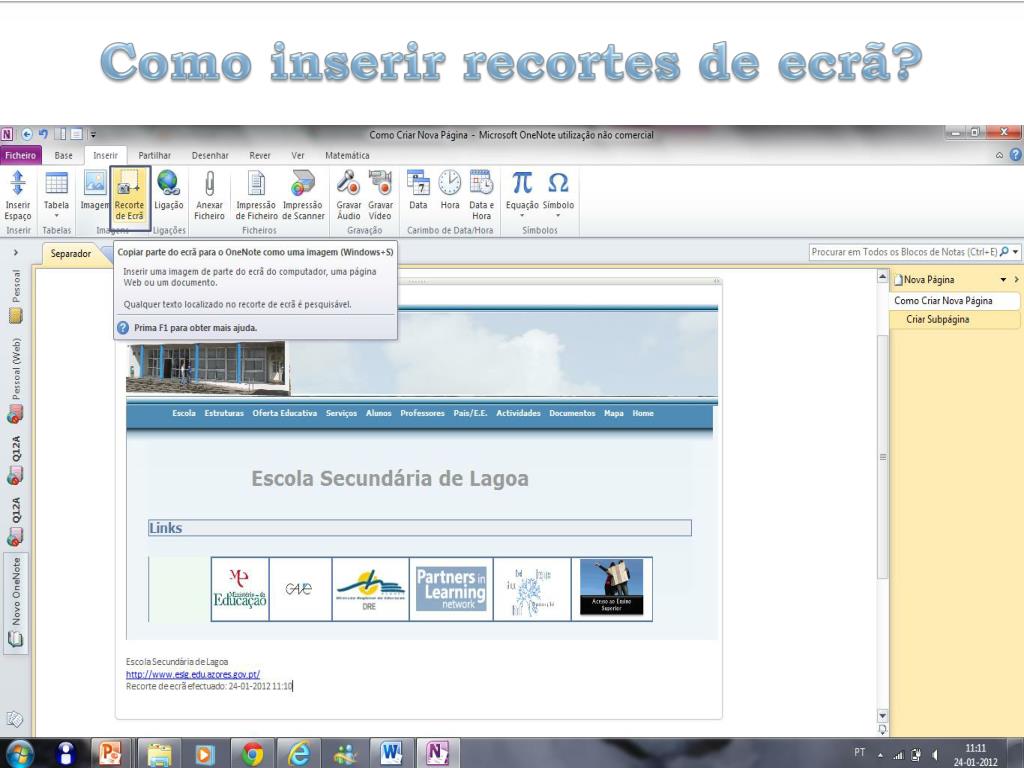Screen dimensions: 1024x768
Task: Open the Criar Subpágina page
Action: (x=938, y=319)
